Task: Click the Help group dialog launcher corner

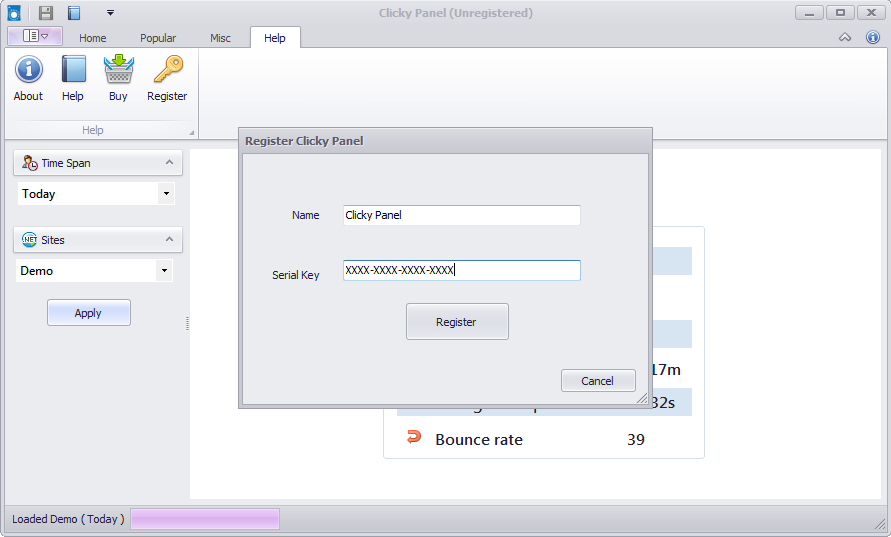Action: click(x=191, y=132)
